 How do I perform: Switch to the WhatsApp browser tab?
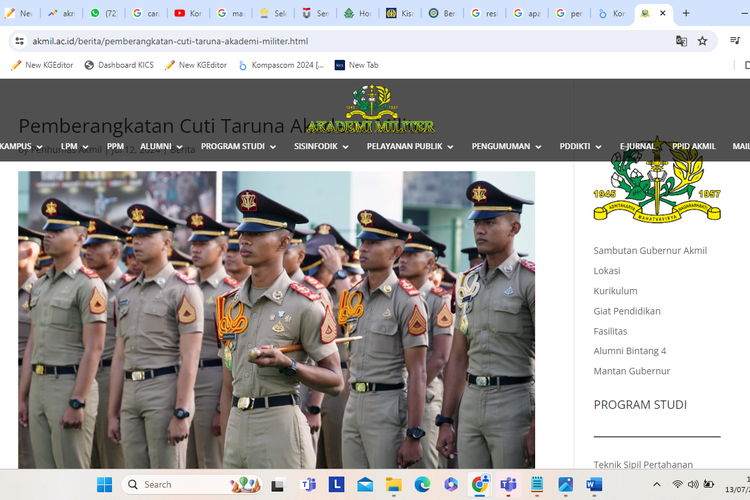pos(106,13)
